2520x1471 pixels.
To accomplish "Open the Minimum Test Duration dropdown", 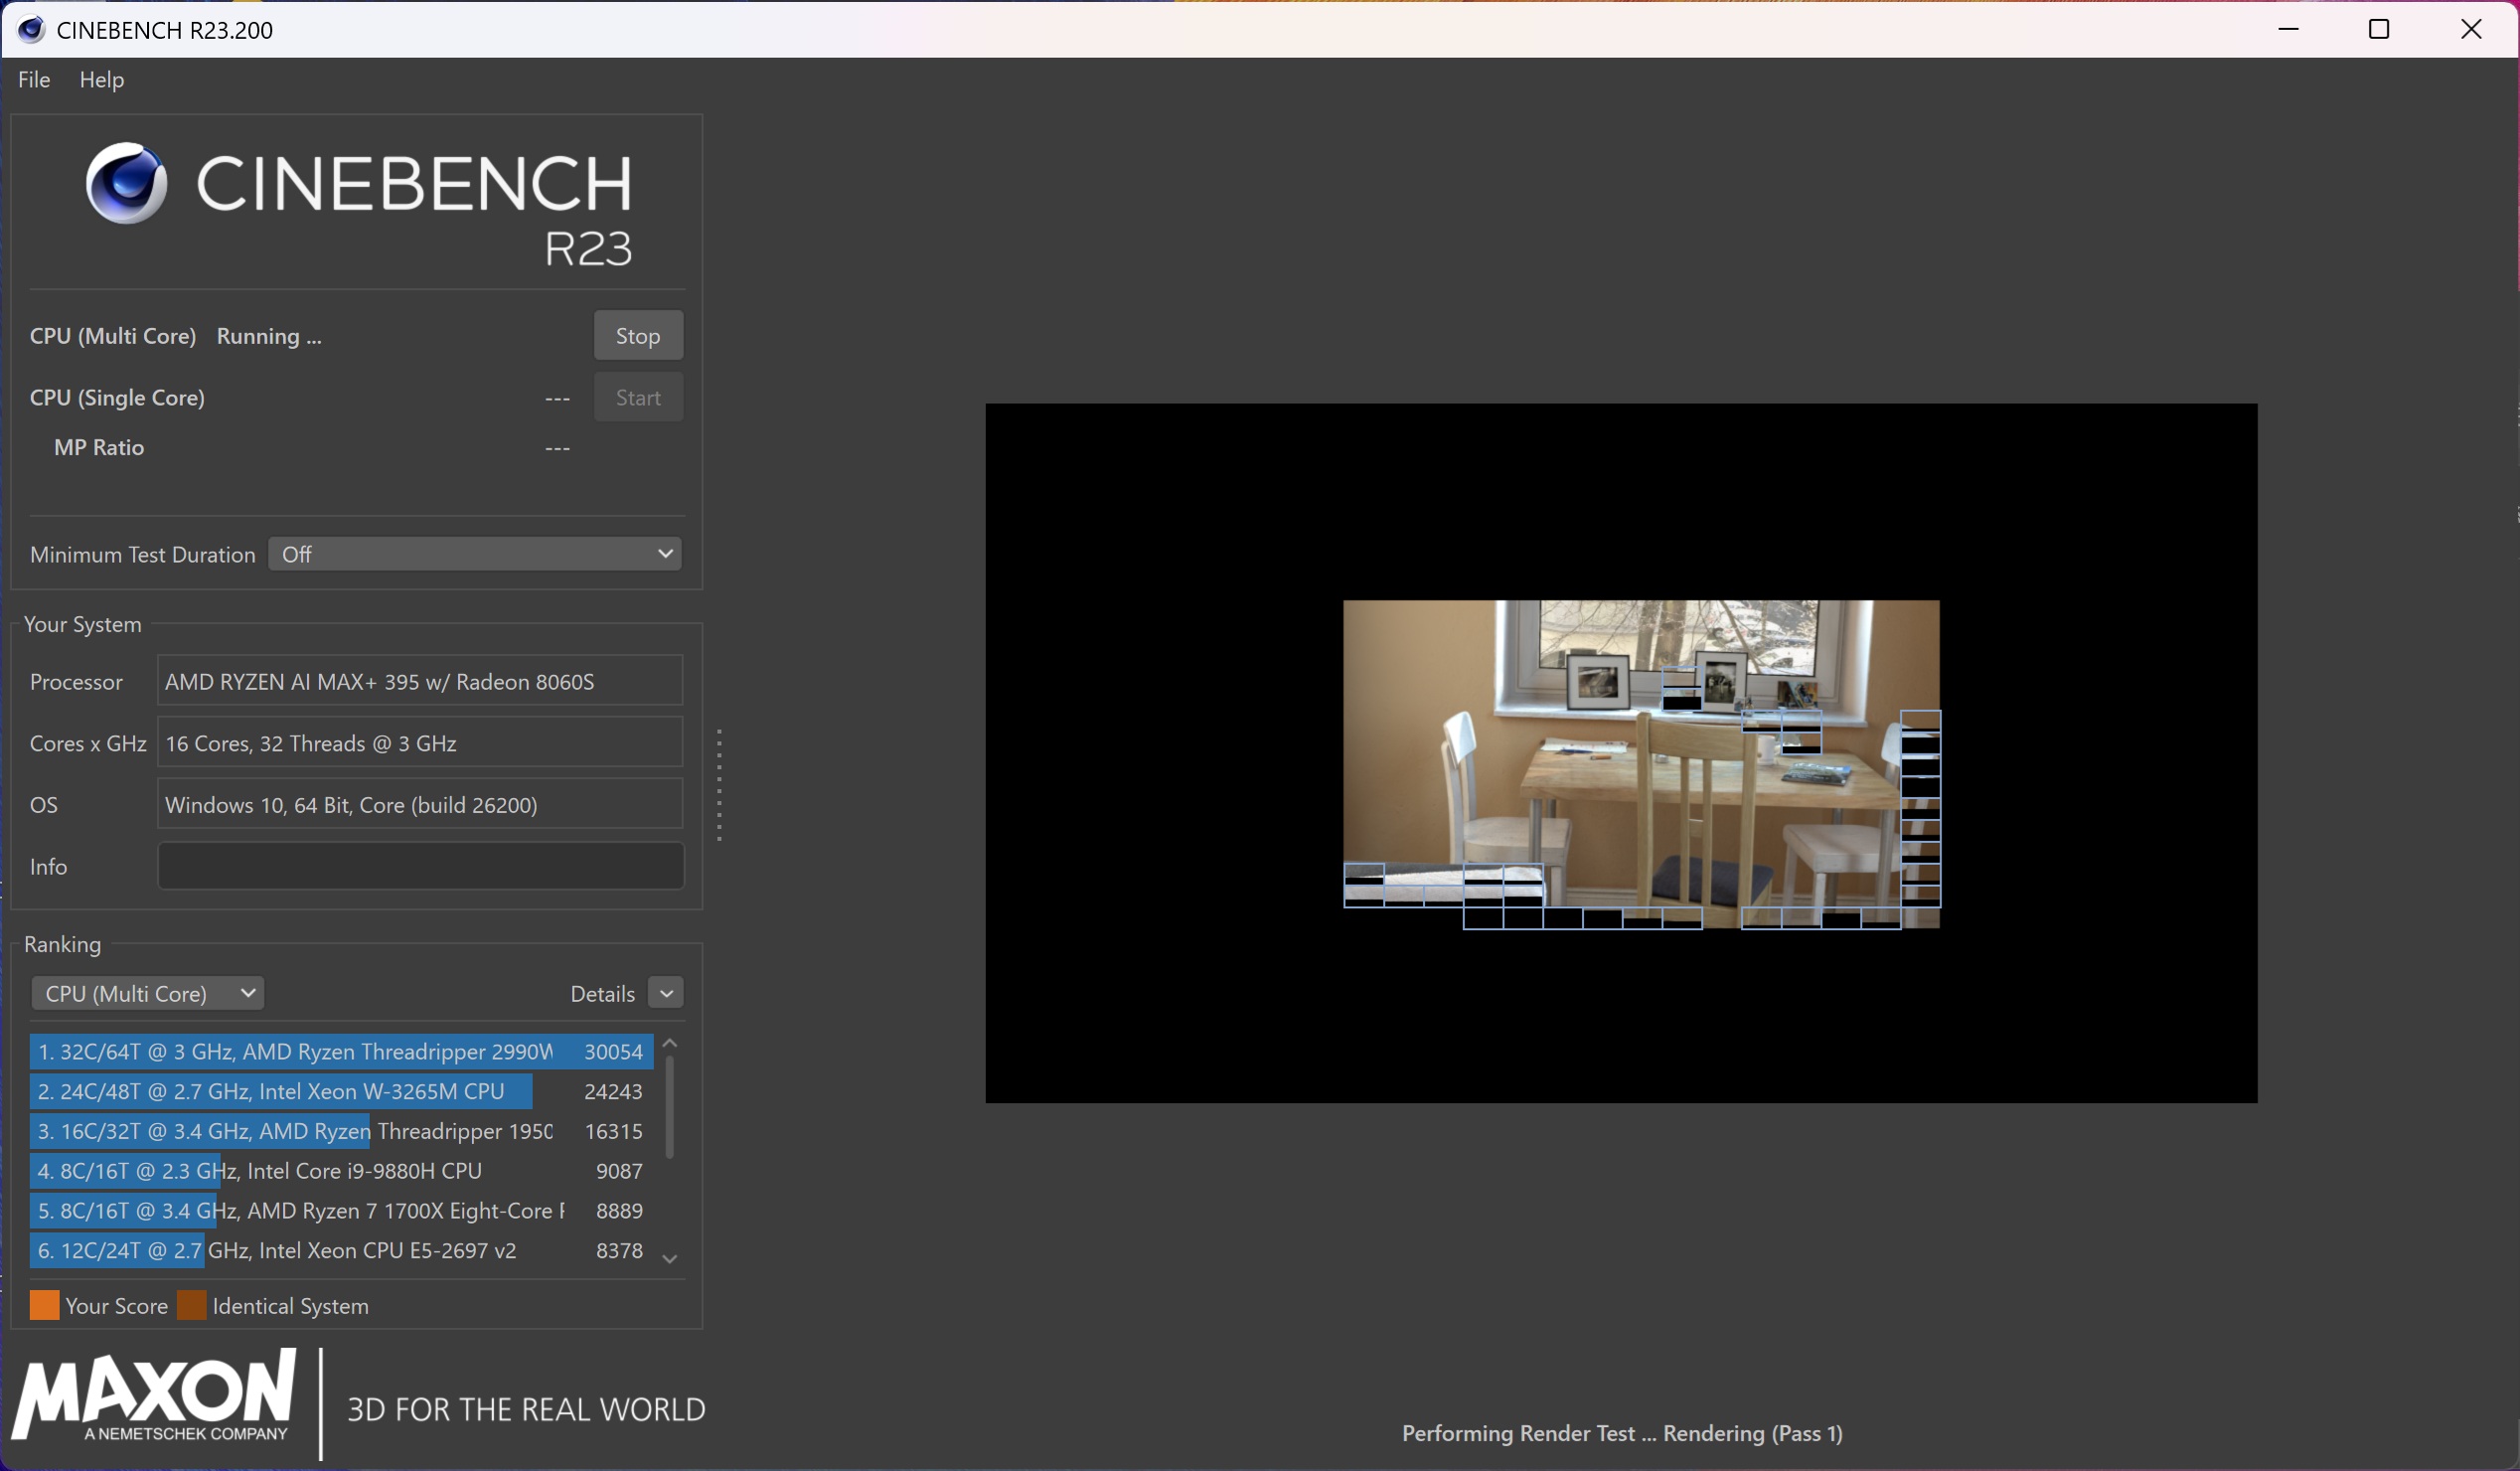I will coord(475,554).
